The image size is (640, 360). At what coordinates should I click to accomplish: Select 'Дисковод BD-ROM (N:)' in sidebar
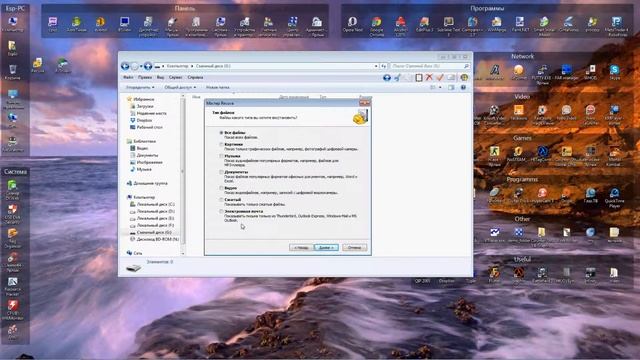pos(154,239)
